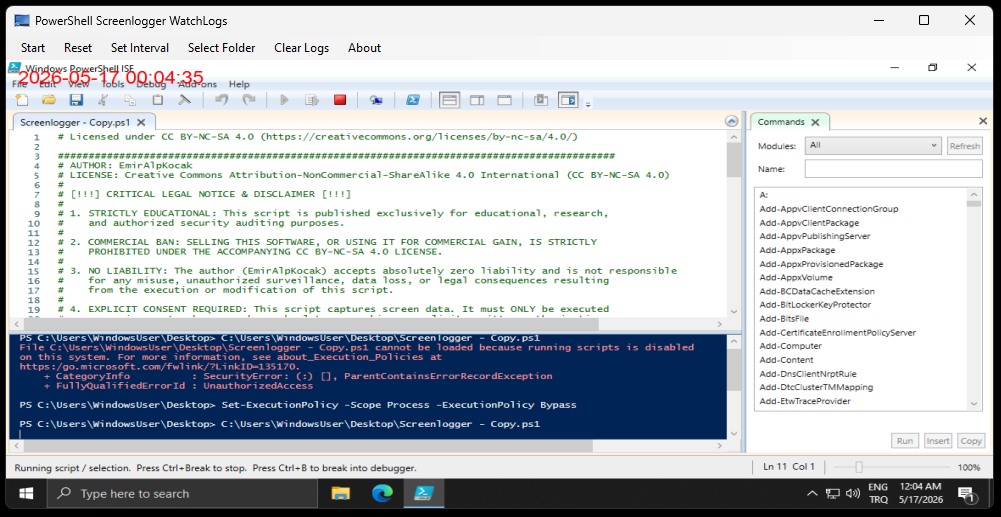This screenshot has height=517, width=1001.
Task: Open the File menu in PowerShell ISE
Action: click(x=20, y=84)
